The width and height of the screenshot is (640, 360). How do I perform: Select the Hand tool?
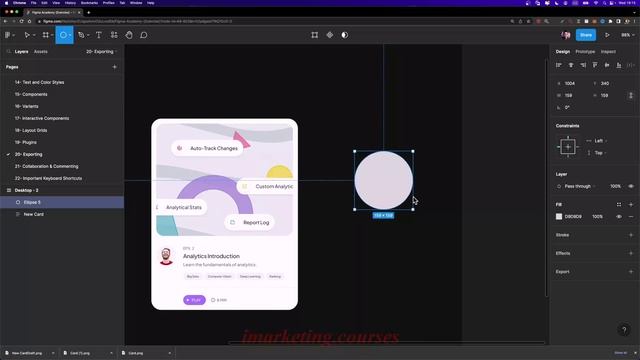click(x=129, y=35)
